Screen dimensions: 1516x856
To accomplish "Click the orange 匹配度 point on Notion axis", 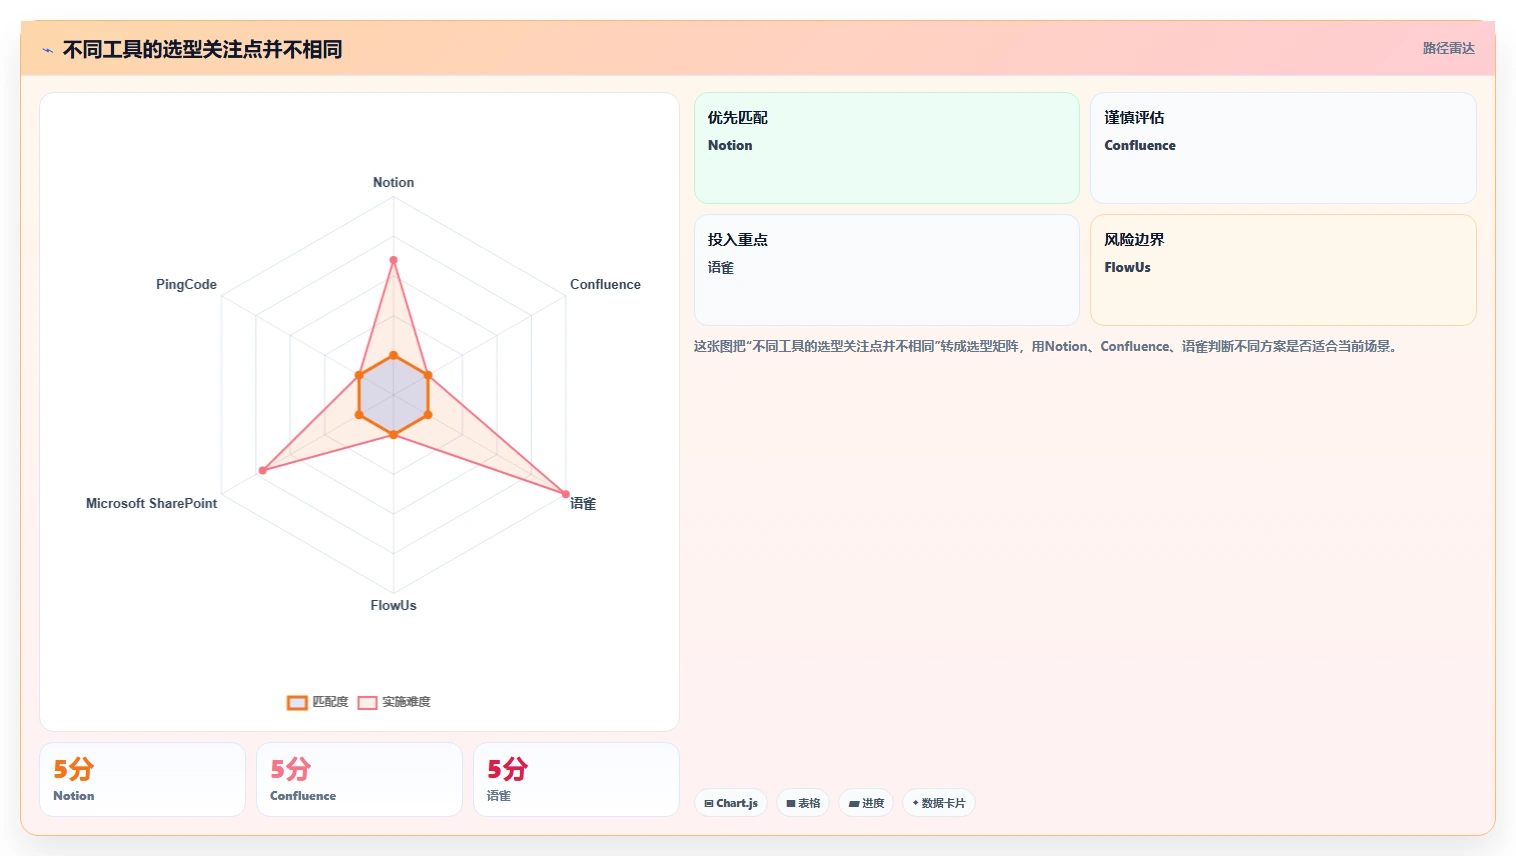I will point(393,355).
